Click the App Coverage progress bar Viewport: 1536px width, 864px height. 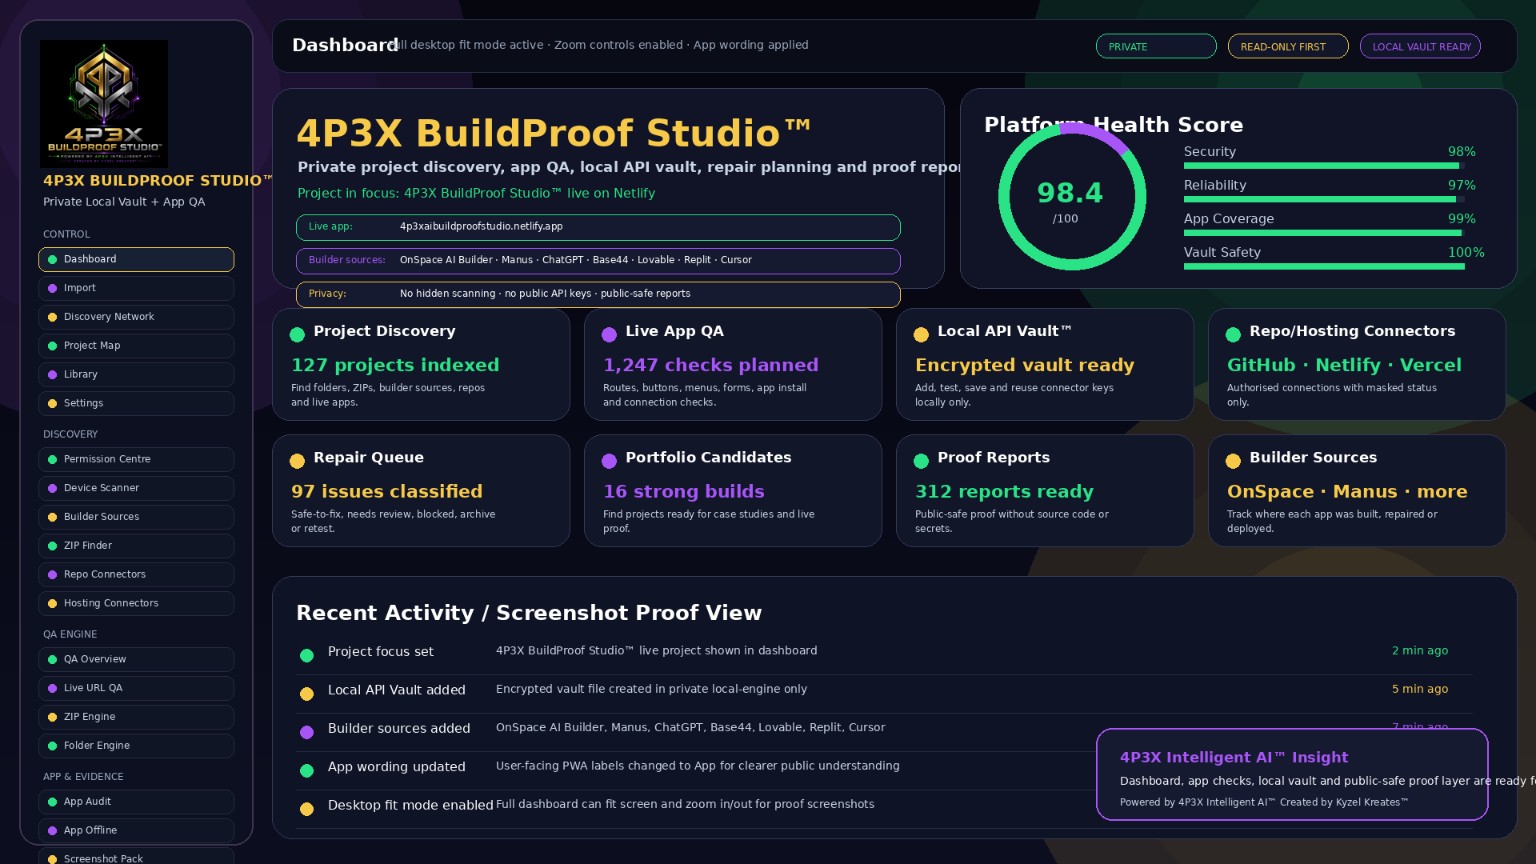click(1325, 233)
